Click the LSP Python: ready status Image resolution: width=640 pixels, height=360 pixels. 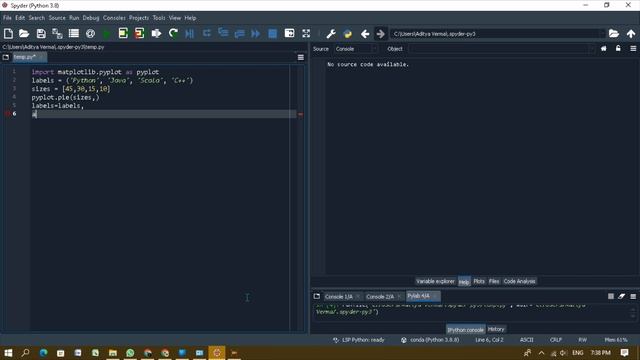[359, 340]
